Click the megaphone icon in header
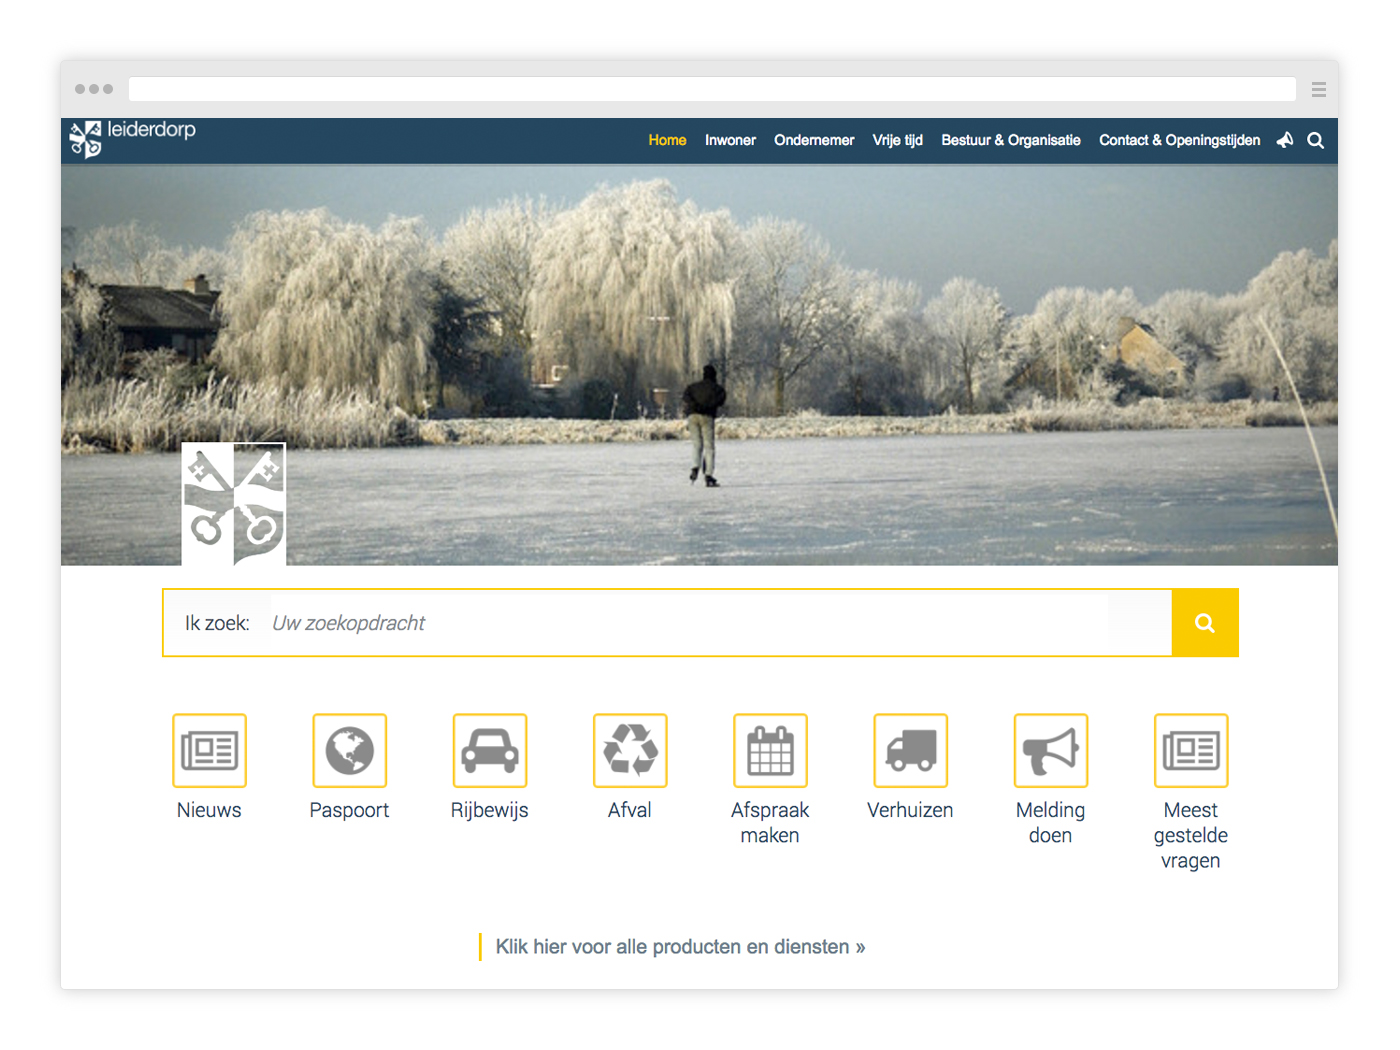 pyautogui.click(x=1285, y=140)
